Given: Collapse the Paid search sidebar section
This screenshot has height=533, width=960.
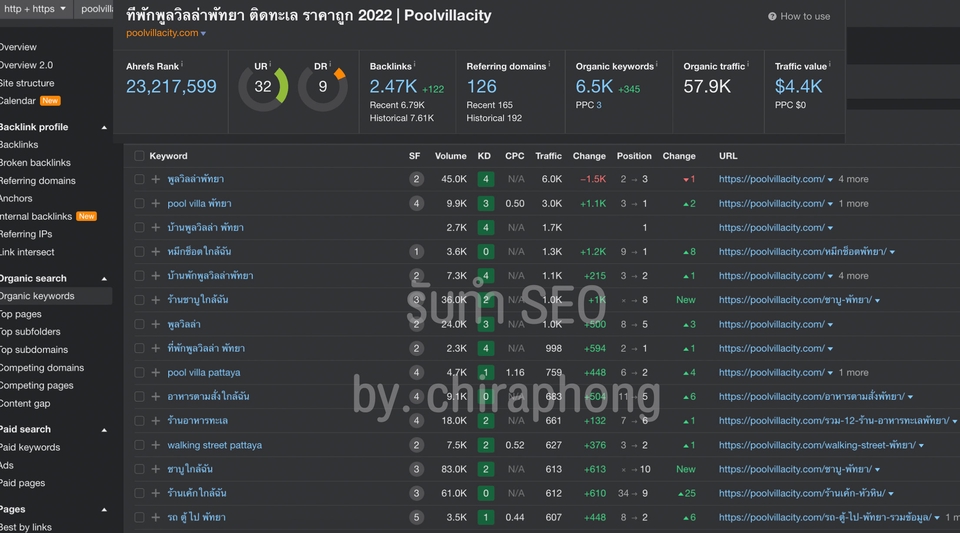Looking at the screenshot, I should click(104, 430).
